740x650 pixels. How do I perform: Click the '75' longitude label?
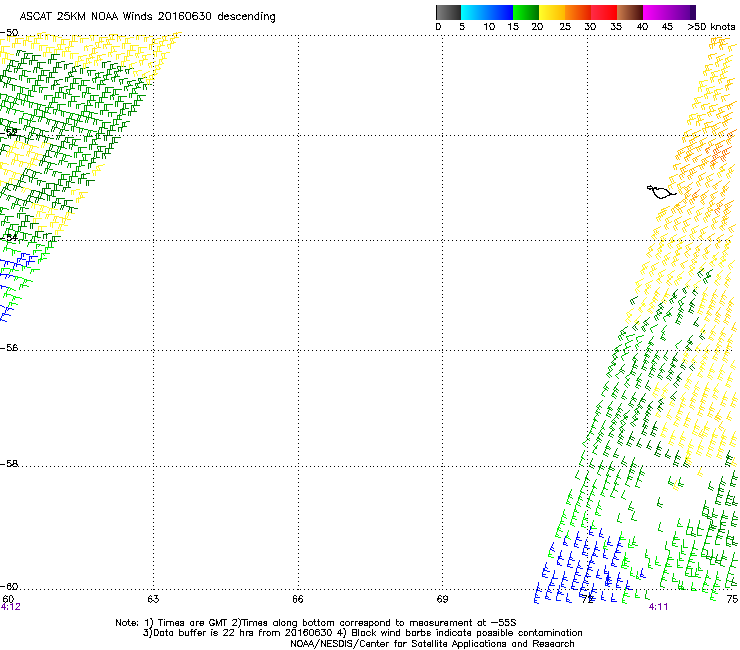point(732,599)
